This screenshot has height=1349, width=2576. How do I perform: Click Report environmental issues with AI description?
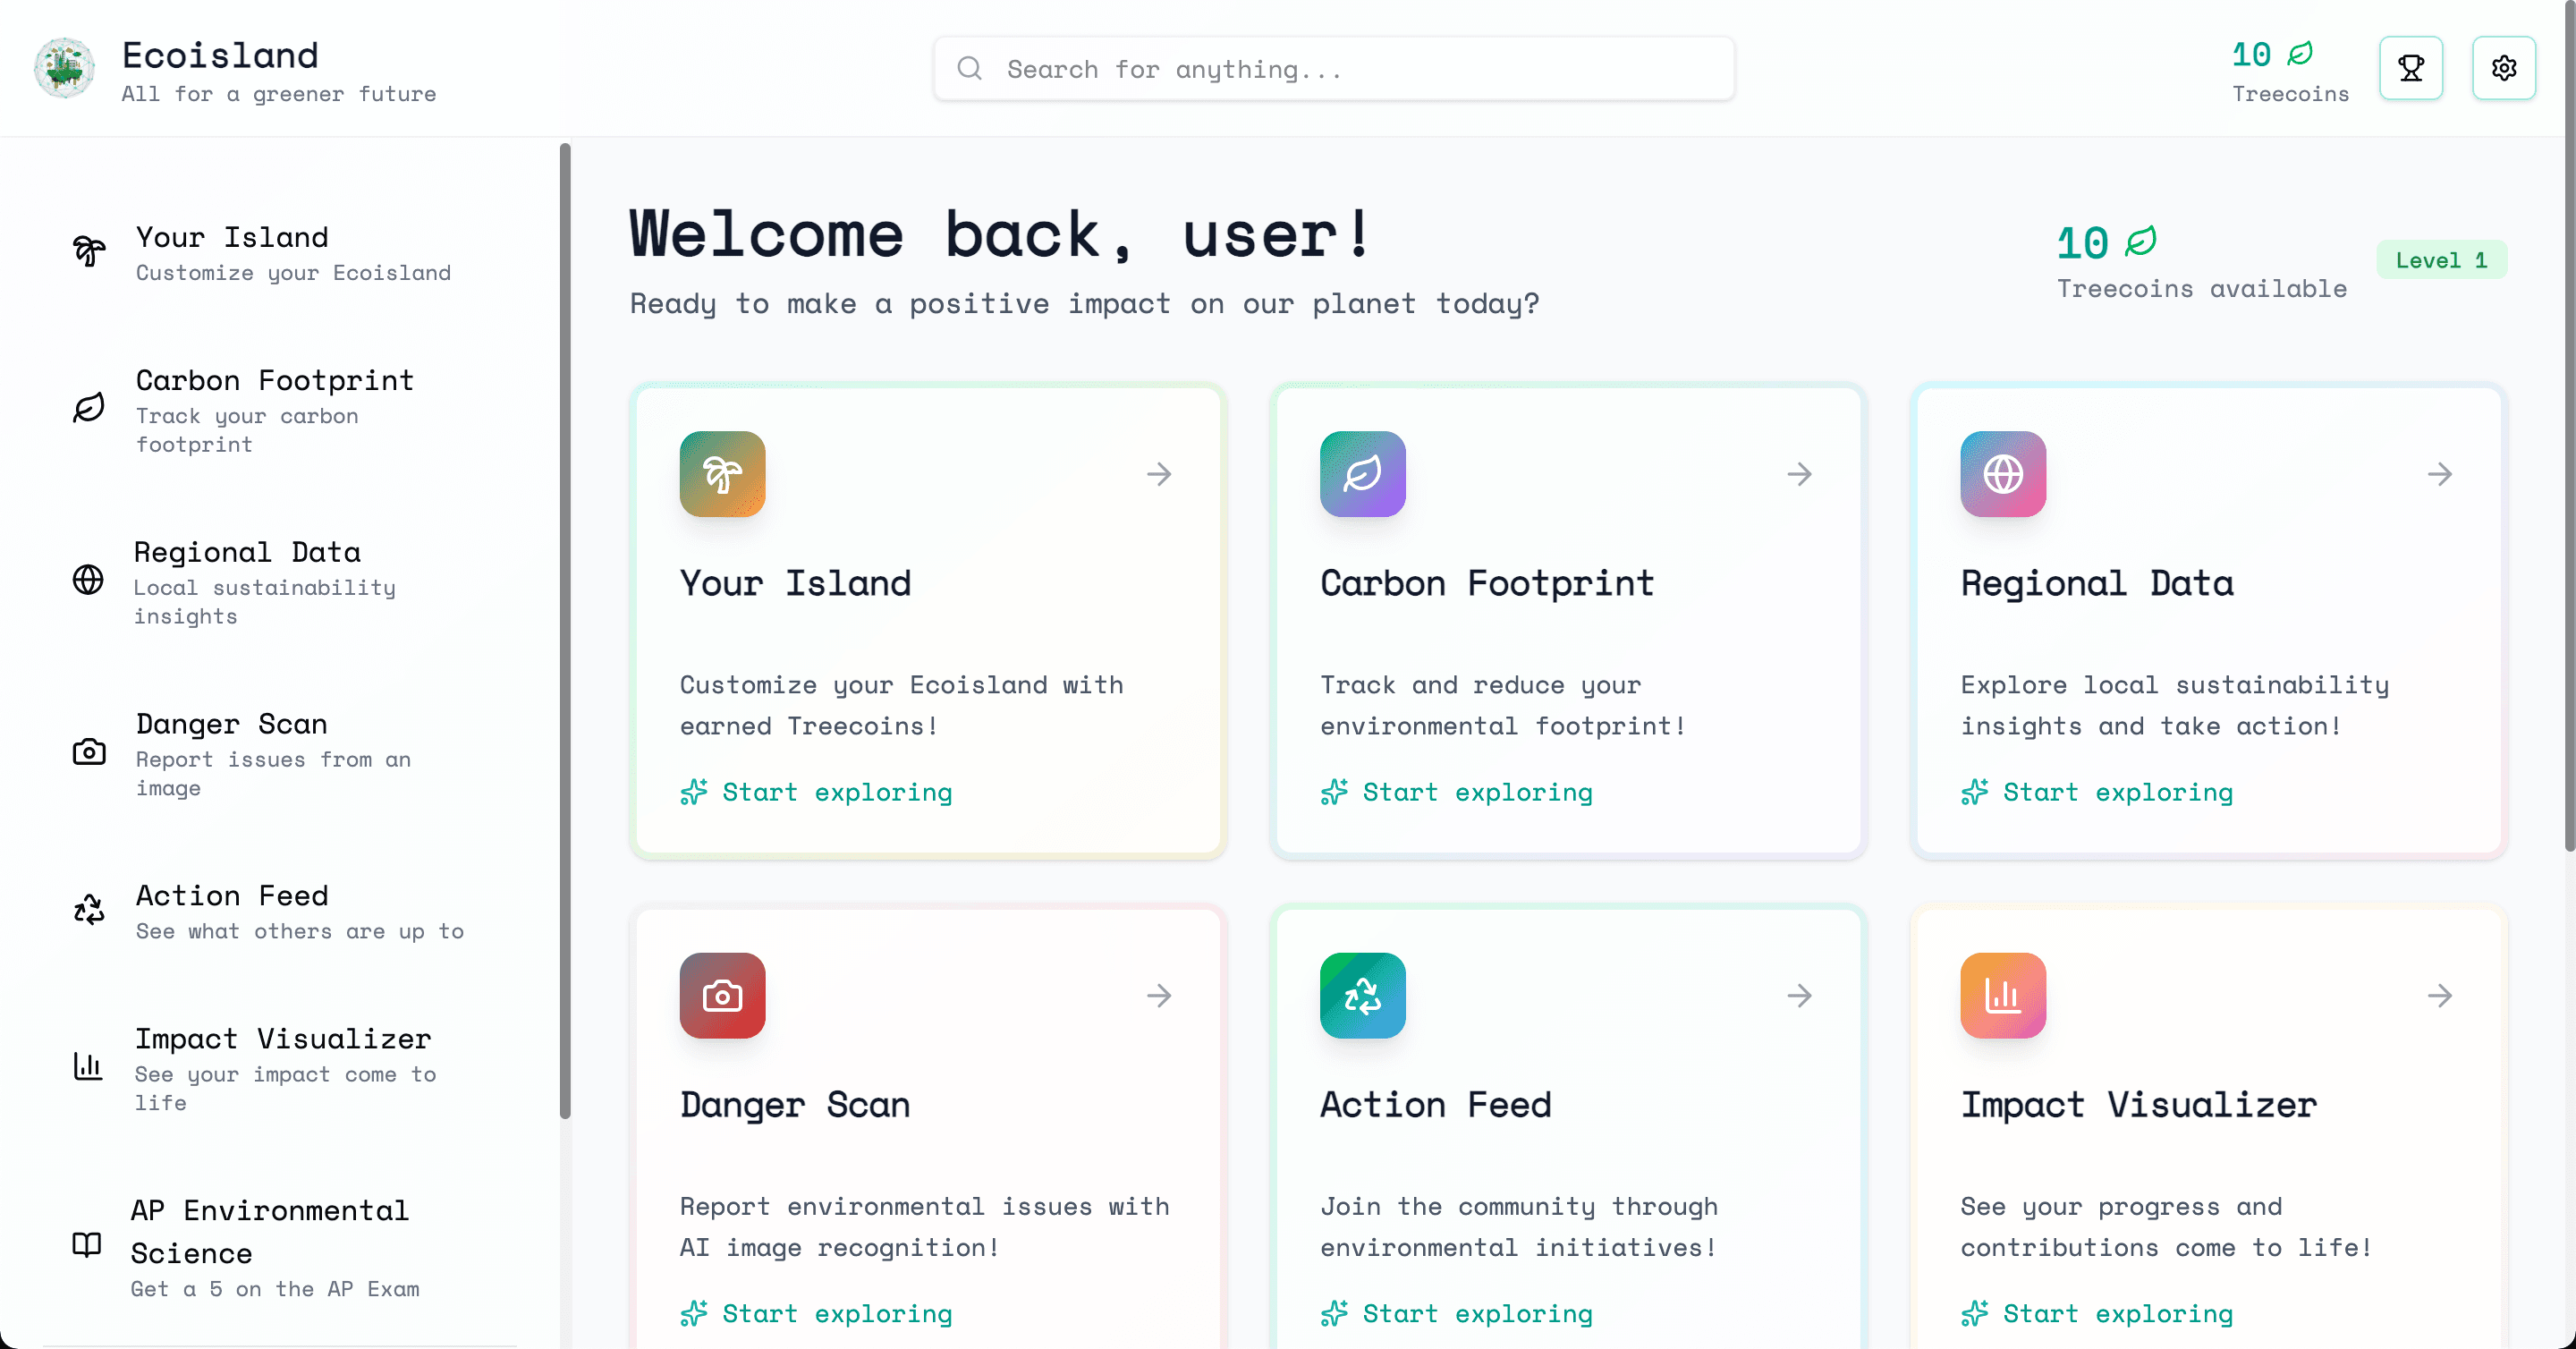[924, 1227]
